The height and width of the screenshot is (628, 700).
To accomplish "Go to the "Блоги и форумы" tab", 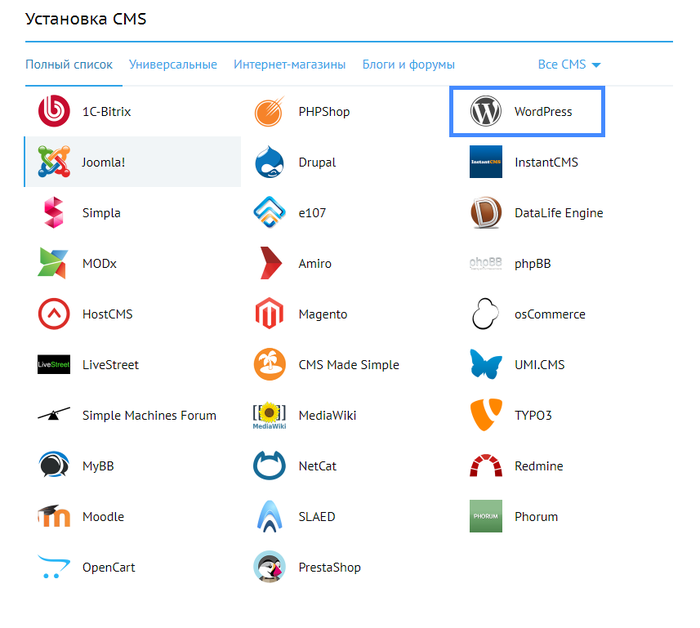I will point(408,65).
